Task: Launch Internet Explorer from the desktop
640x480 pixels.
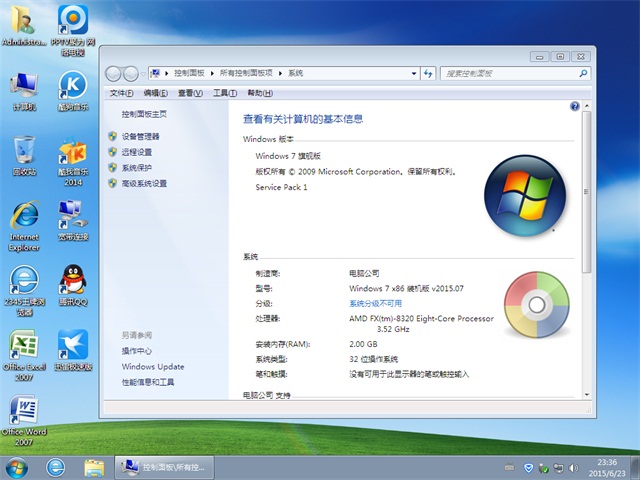Action: [x=24, y=217]
